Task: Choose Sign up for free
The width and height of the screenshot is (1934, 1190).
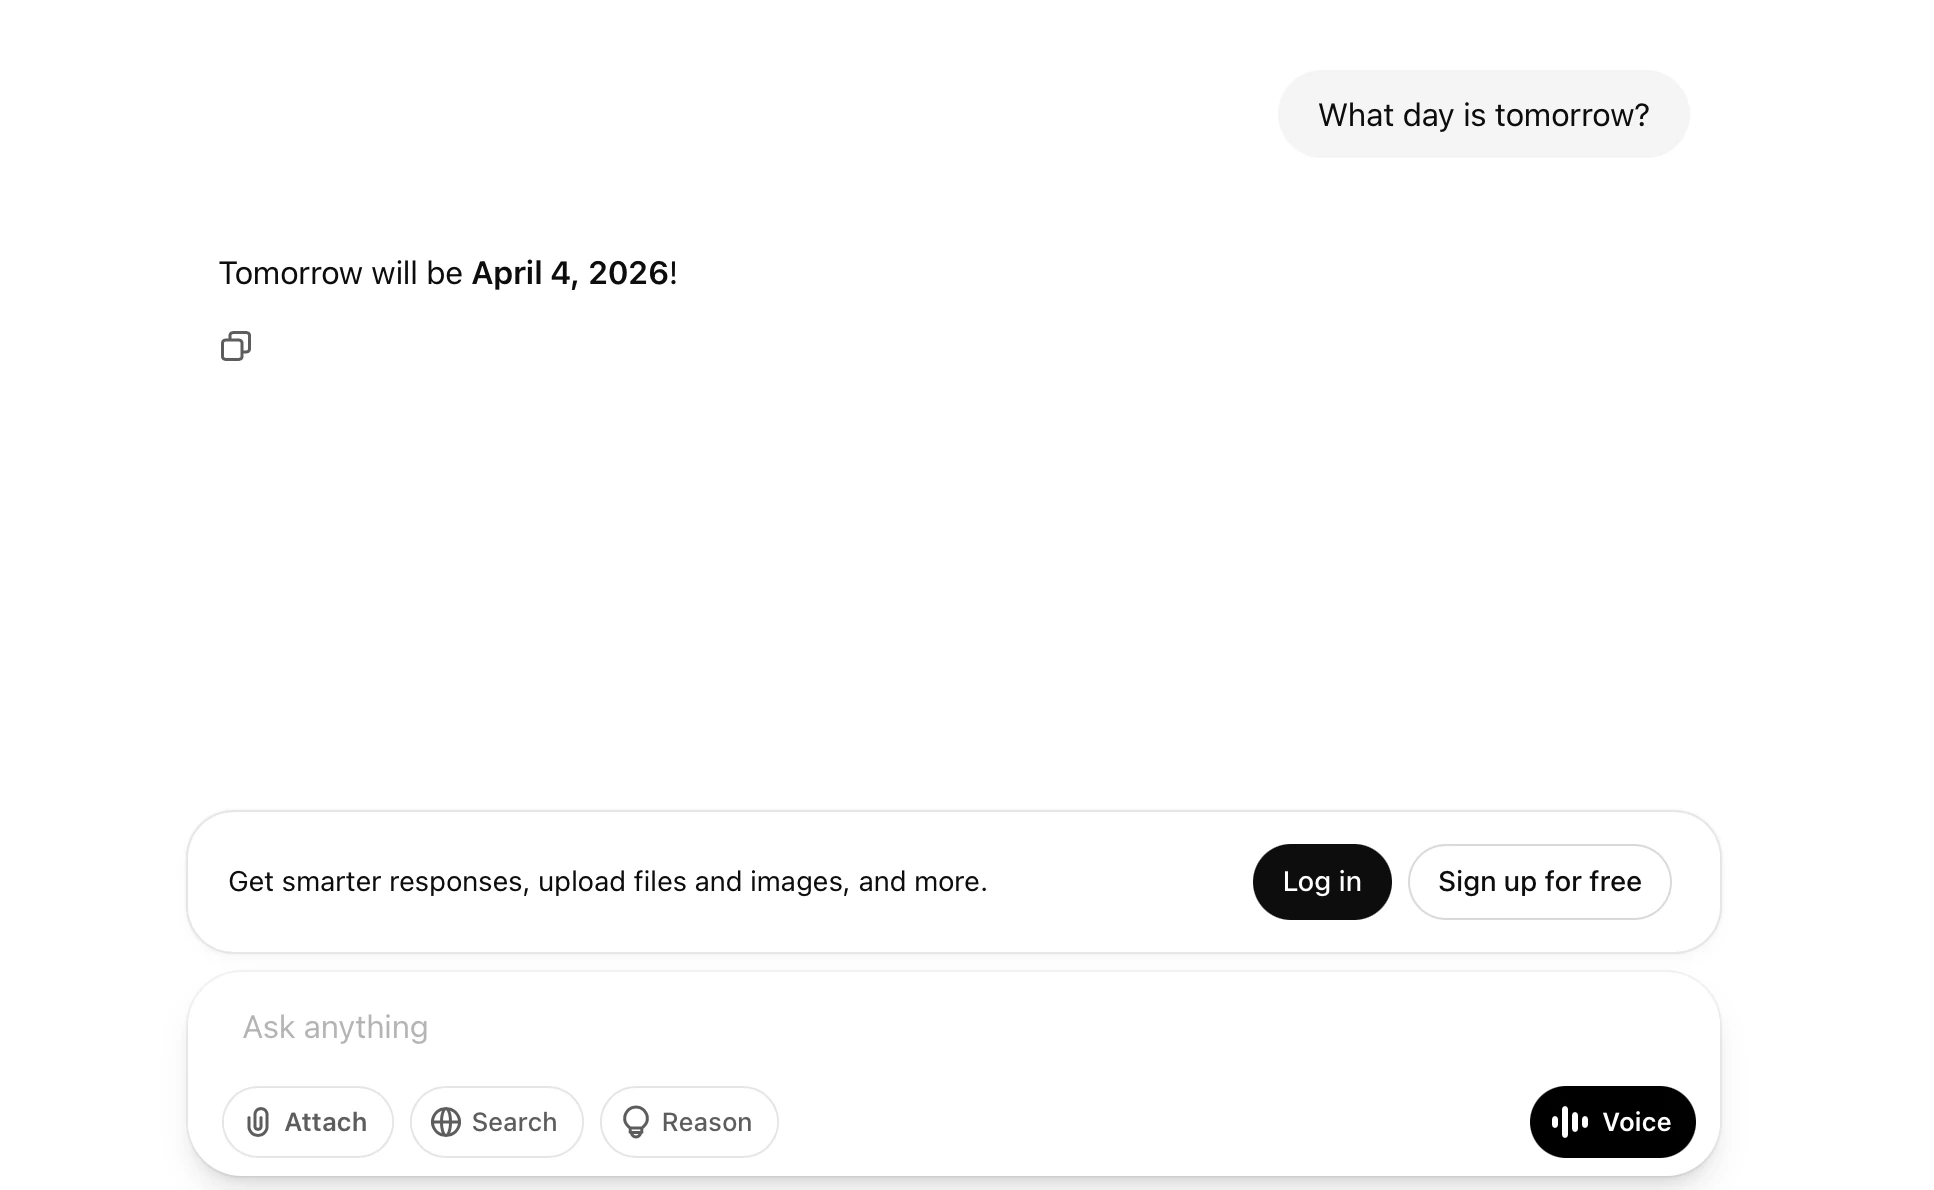Action: point(1539,882)
